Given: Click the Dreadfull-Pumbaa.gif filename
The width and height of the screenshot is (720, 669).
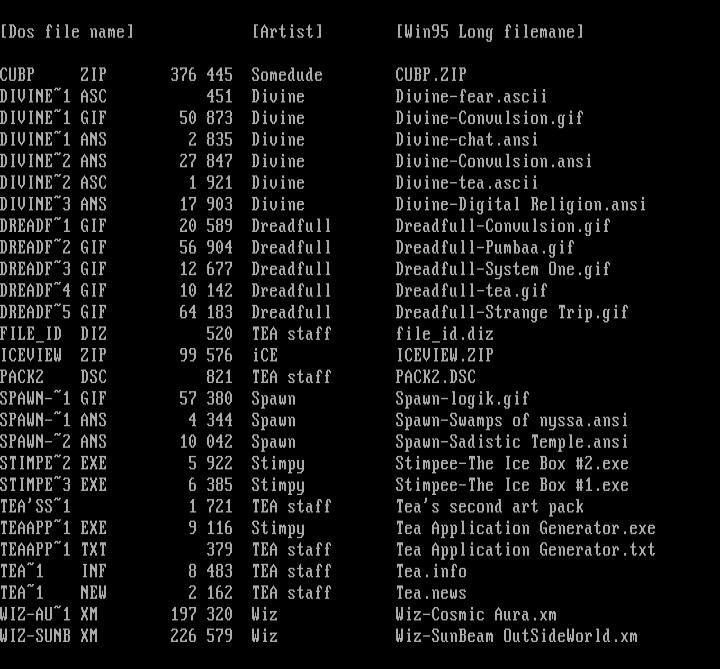Looking at the screenshot, I should 485,248.
